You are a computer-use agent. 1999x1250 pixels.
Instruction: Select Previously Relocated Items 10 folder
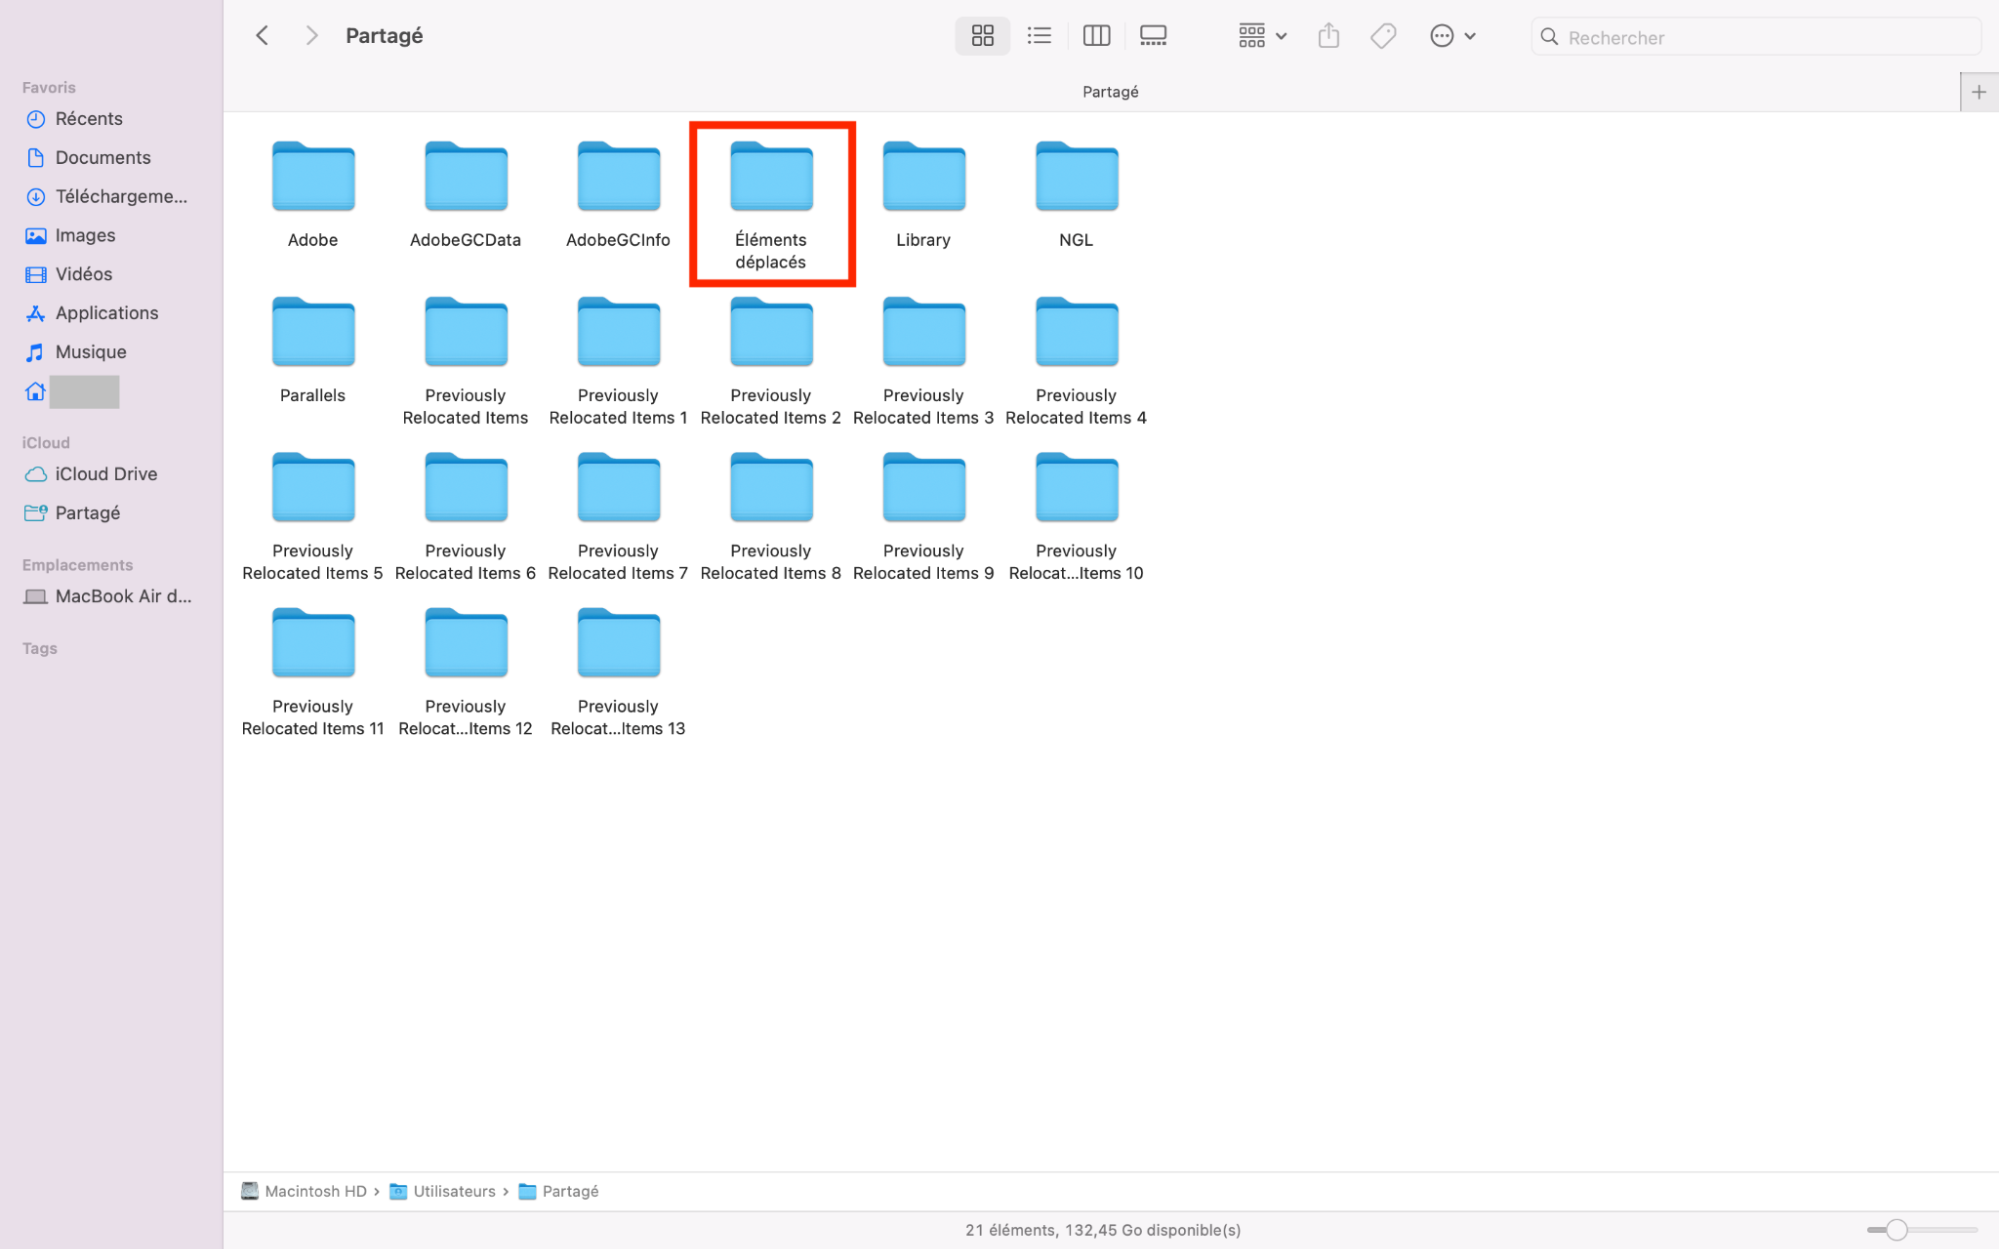[x=1077, y=517]
